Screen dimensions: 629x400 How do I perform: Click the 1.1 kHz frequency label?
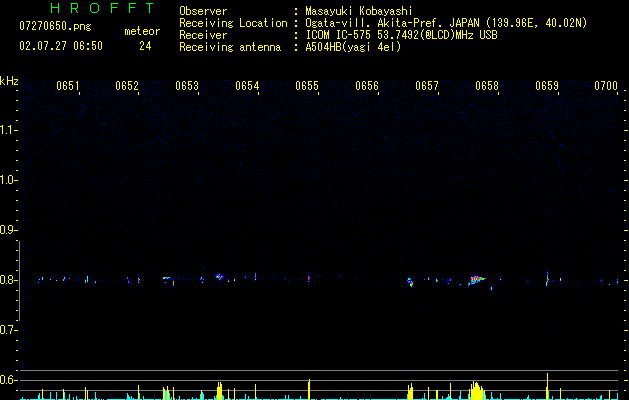[8, 130]
